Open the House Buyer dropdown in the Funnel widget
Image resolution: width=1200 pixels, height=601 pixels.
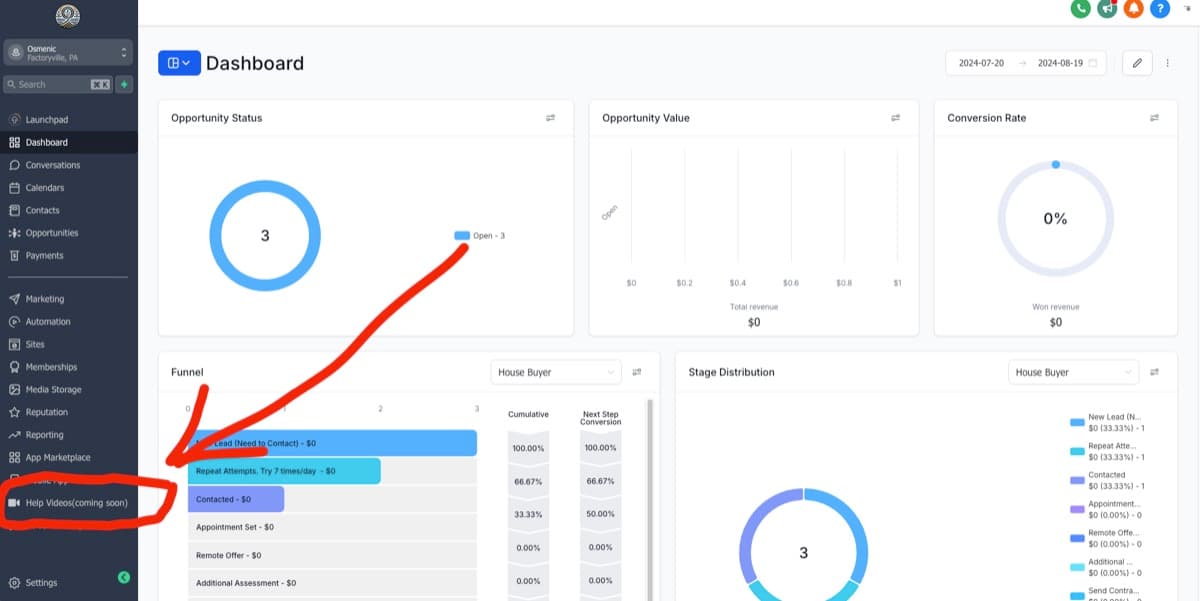pyautogui.click(x=555, y=371)
